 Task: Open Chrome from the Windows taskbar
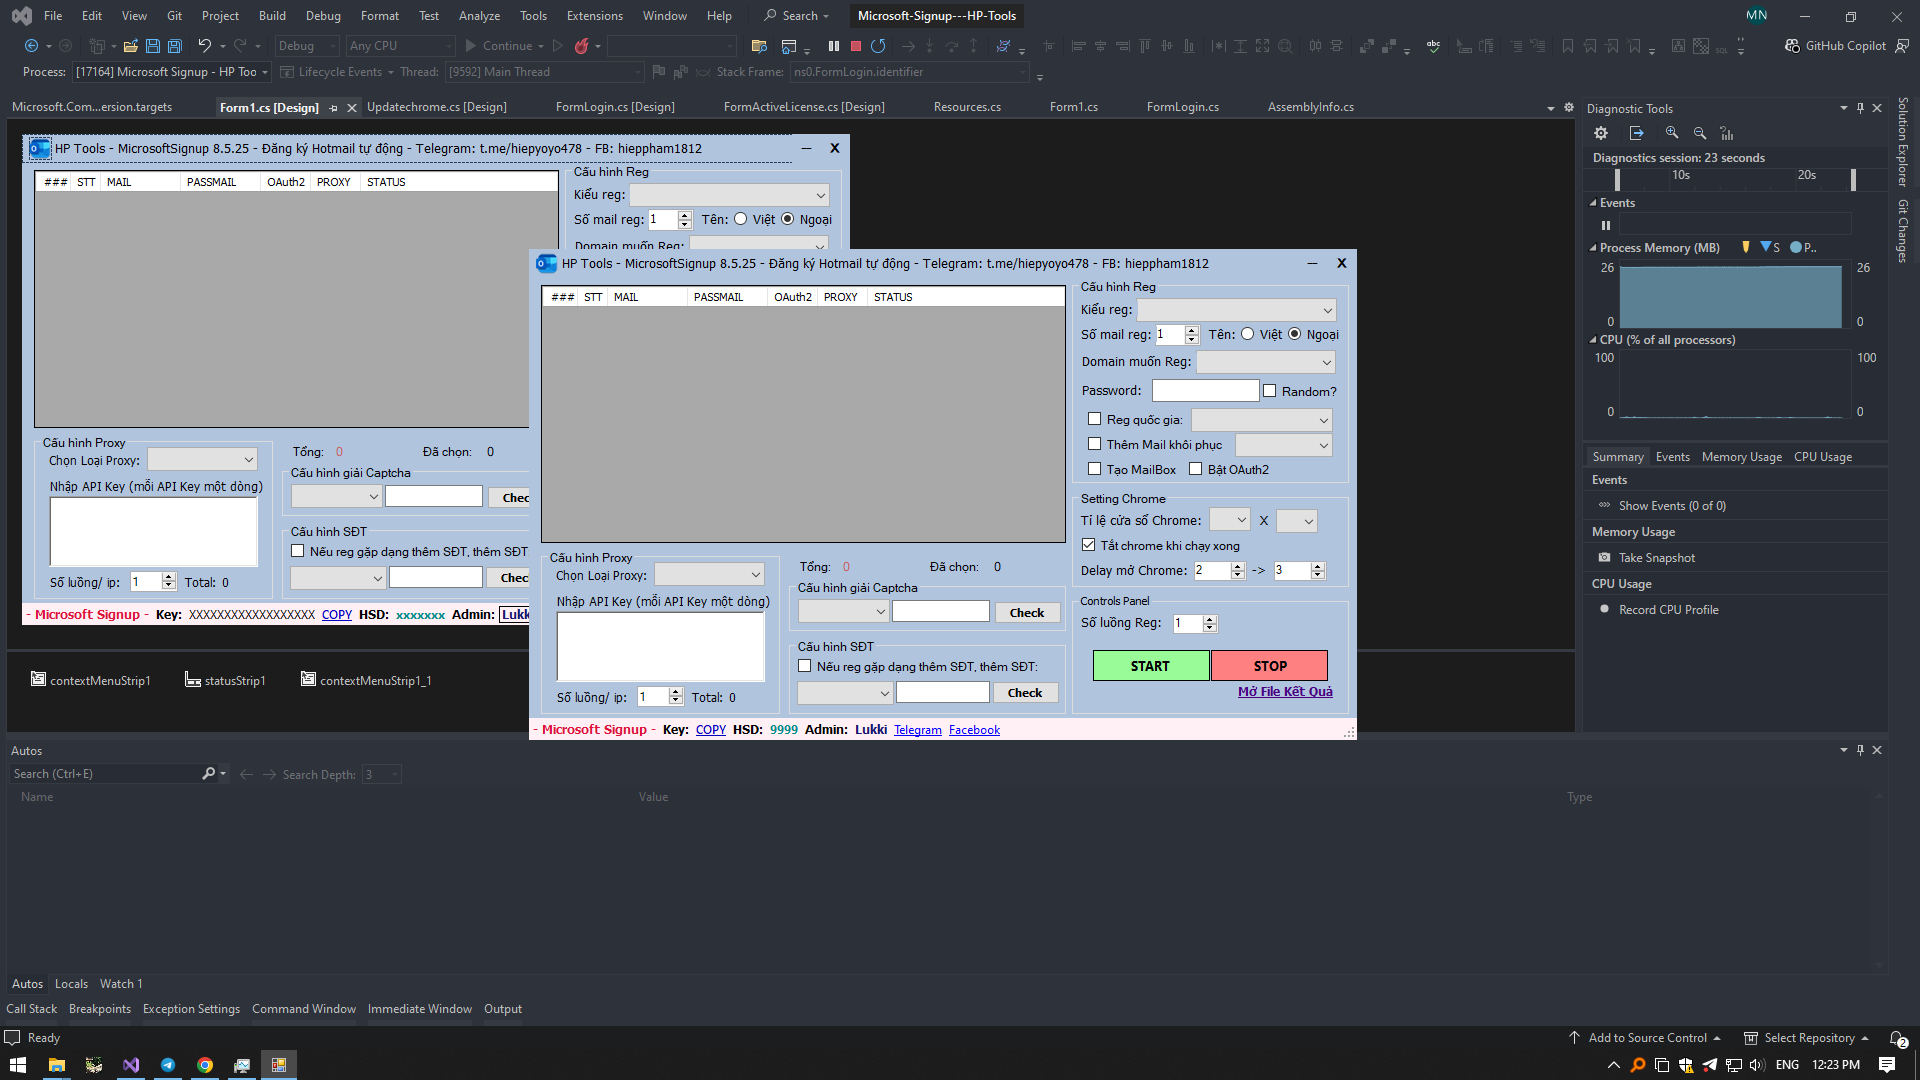[205, 1065]
